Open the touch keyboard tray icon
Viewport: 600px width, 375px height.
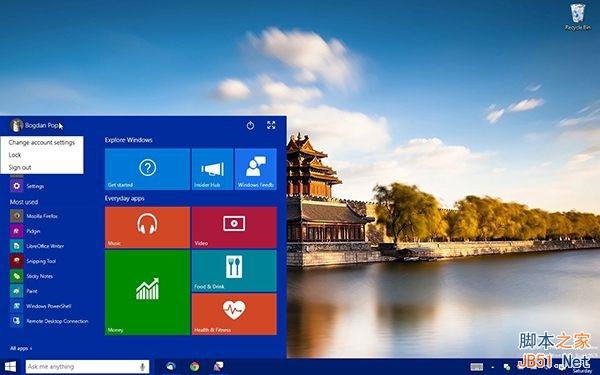coord(477,367)
